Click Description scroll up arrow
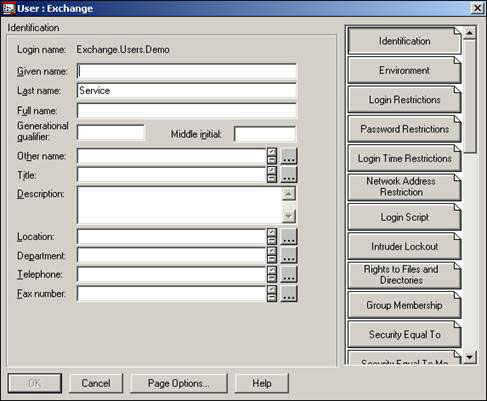Viewport: 487px width, 401px height. click(x=289, y=194)
